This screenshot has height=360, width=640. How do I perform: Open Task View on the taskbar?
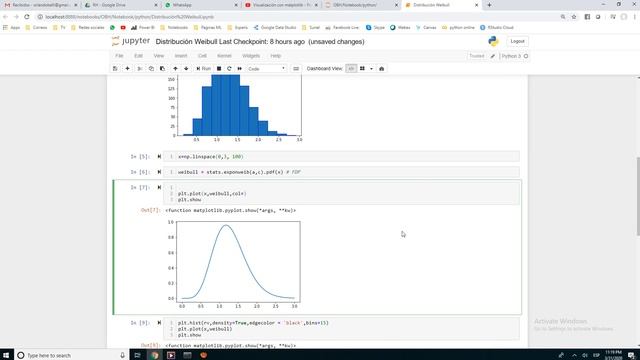pos(138,355)
